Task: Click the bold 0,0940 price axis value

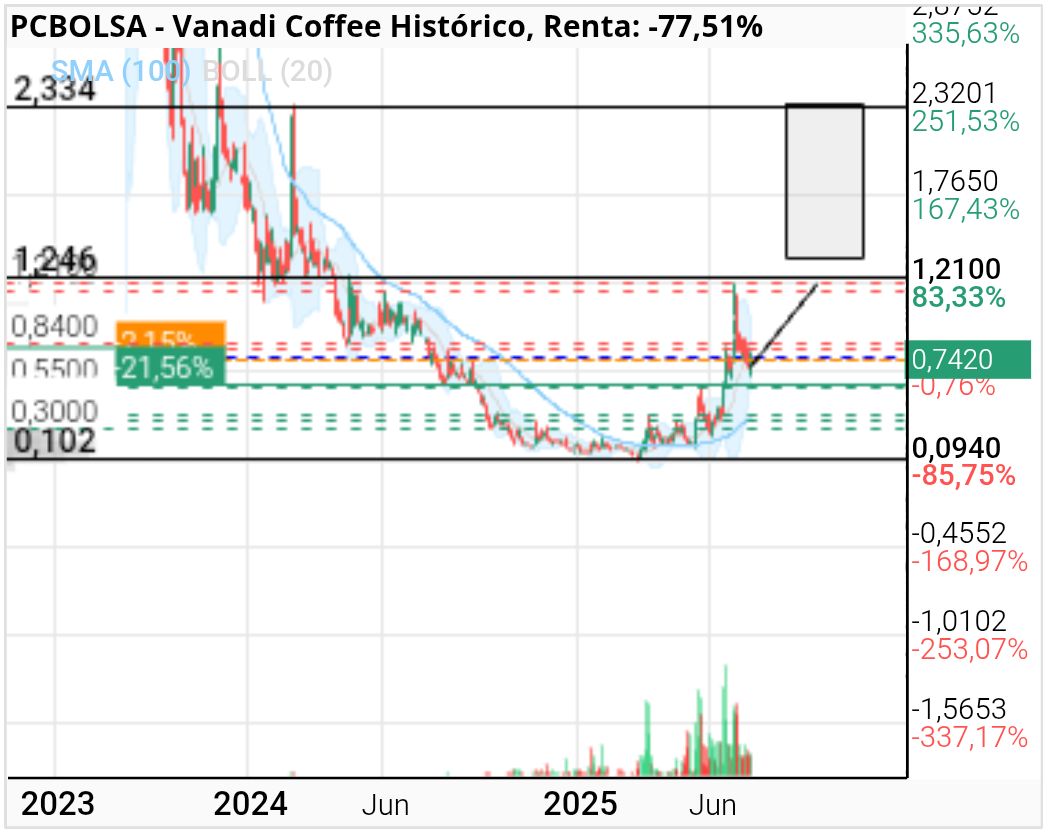Action: (956, 448)
